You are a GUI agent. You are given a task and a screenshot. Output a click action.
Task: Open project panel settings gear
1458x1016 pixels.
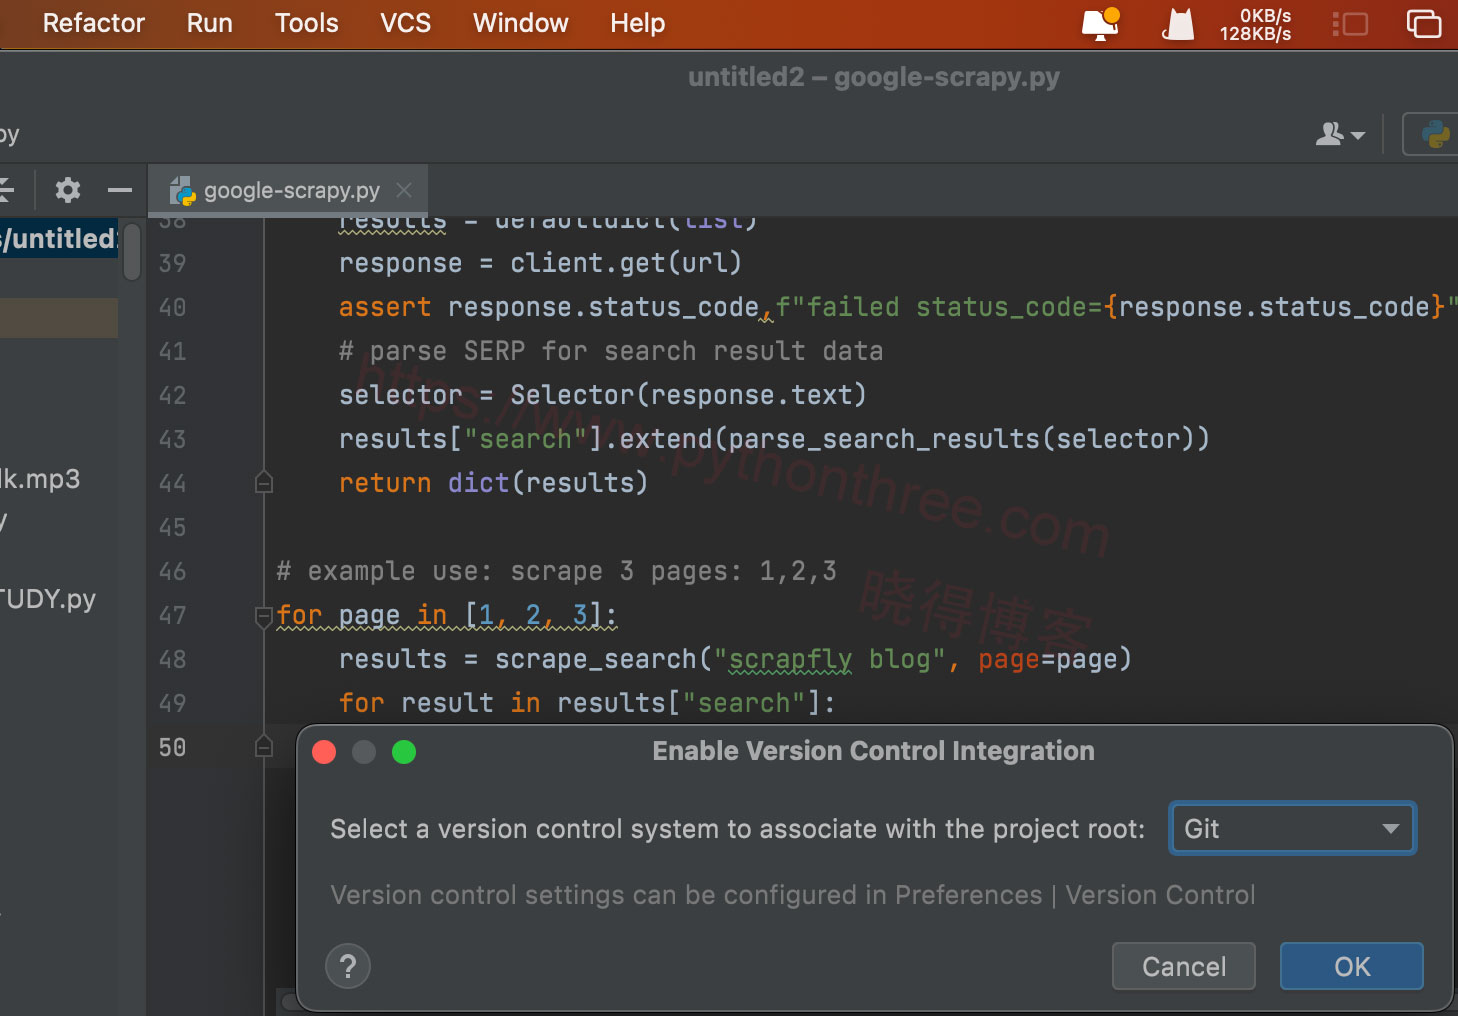tap(67, 189)
